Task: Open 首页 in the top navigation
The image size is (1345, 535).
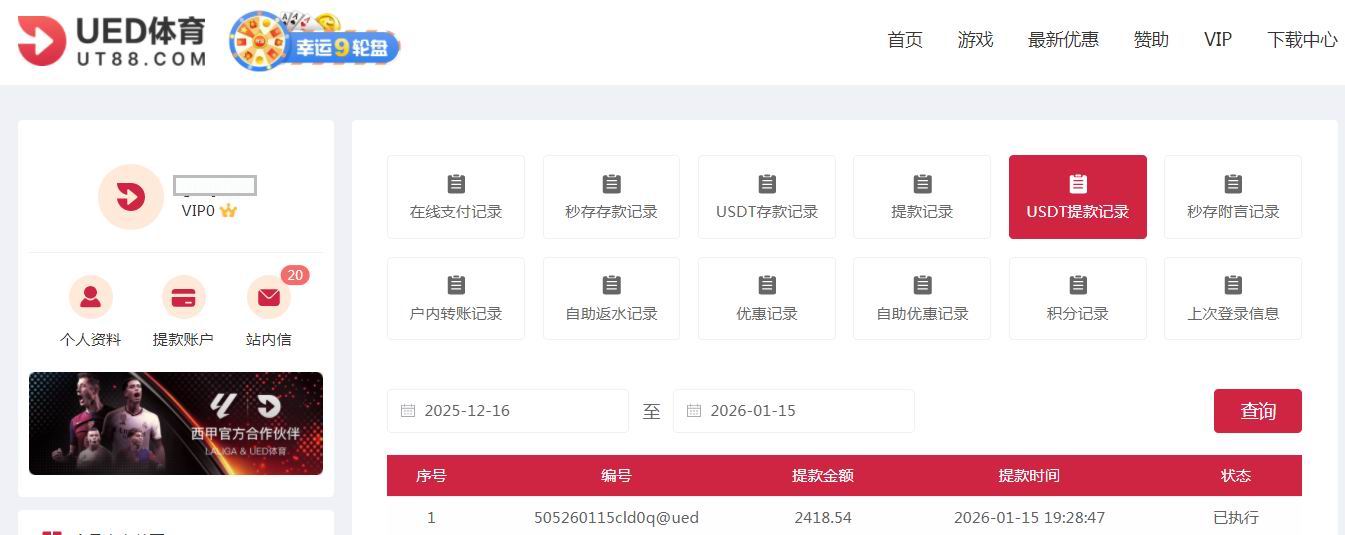Action: click(x=905, y=40)
